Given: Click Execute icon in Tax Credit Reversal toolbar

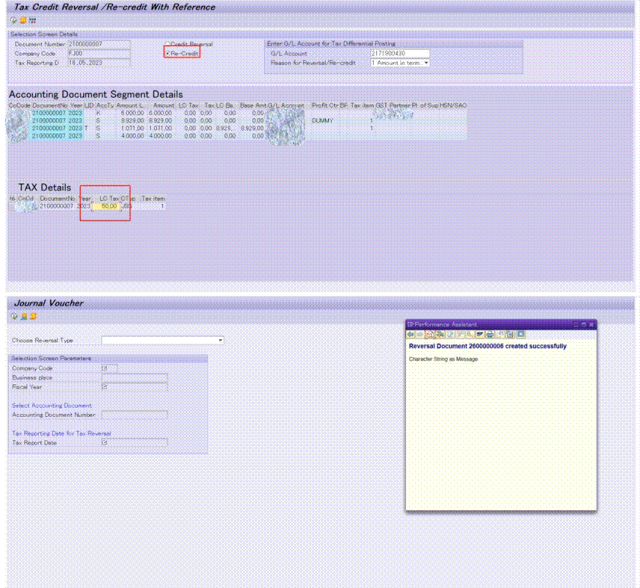Looking at the screenshot, I should coord(13,20).
